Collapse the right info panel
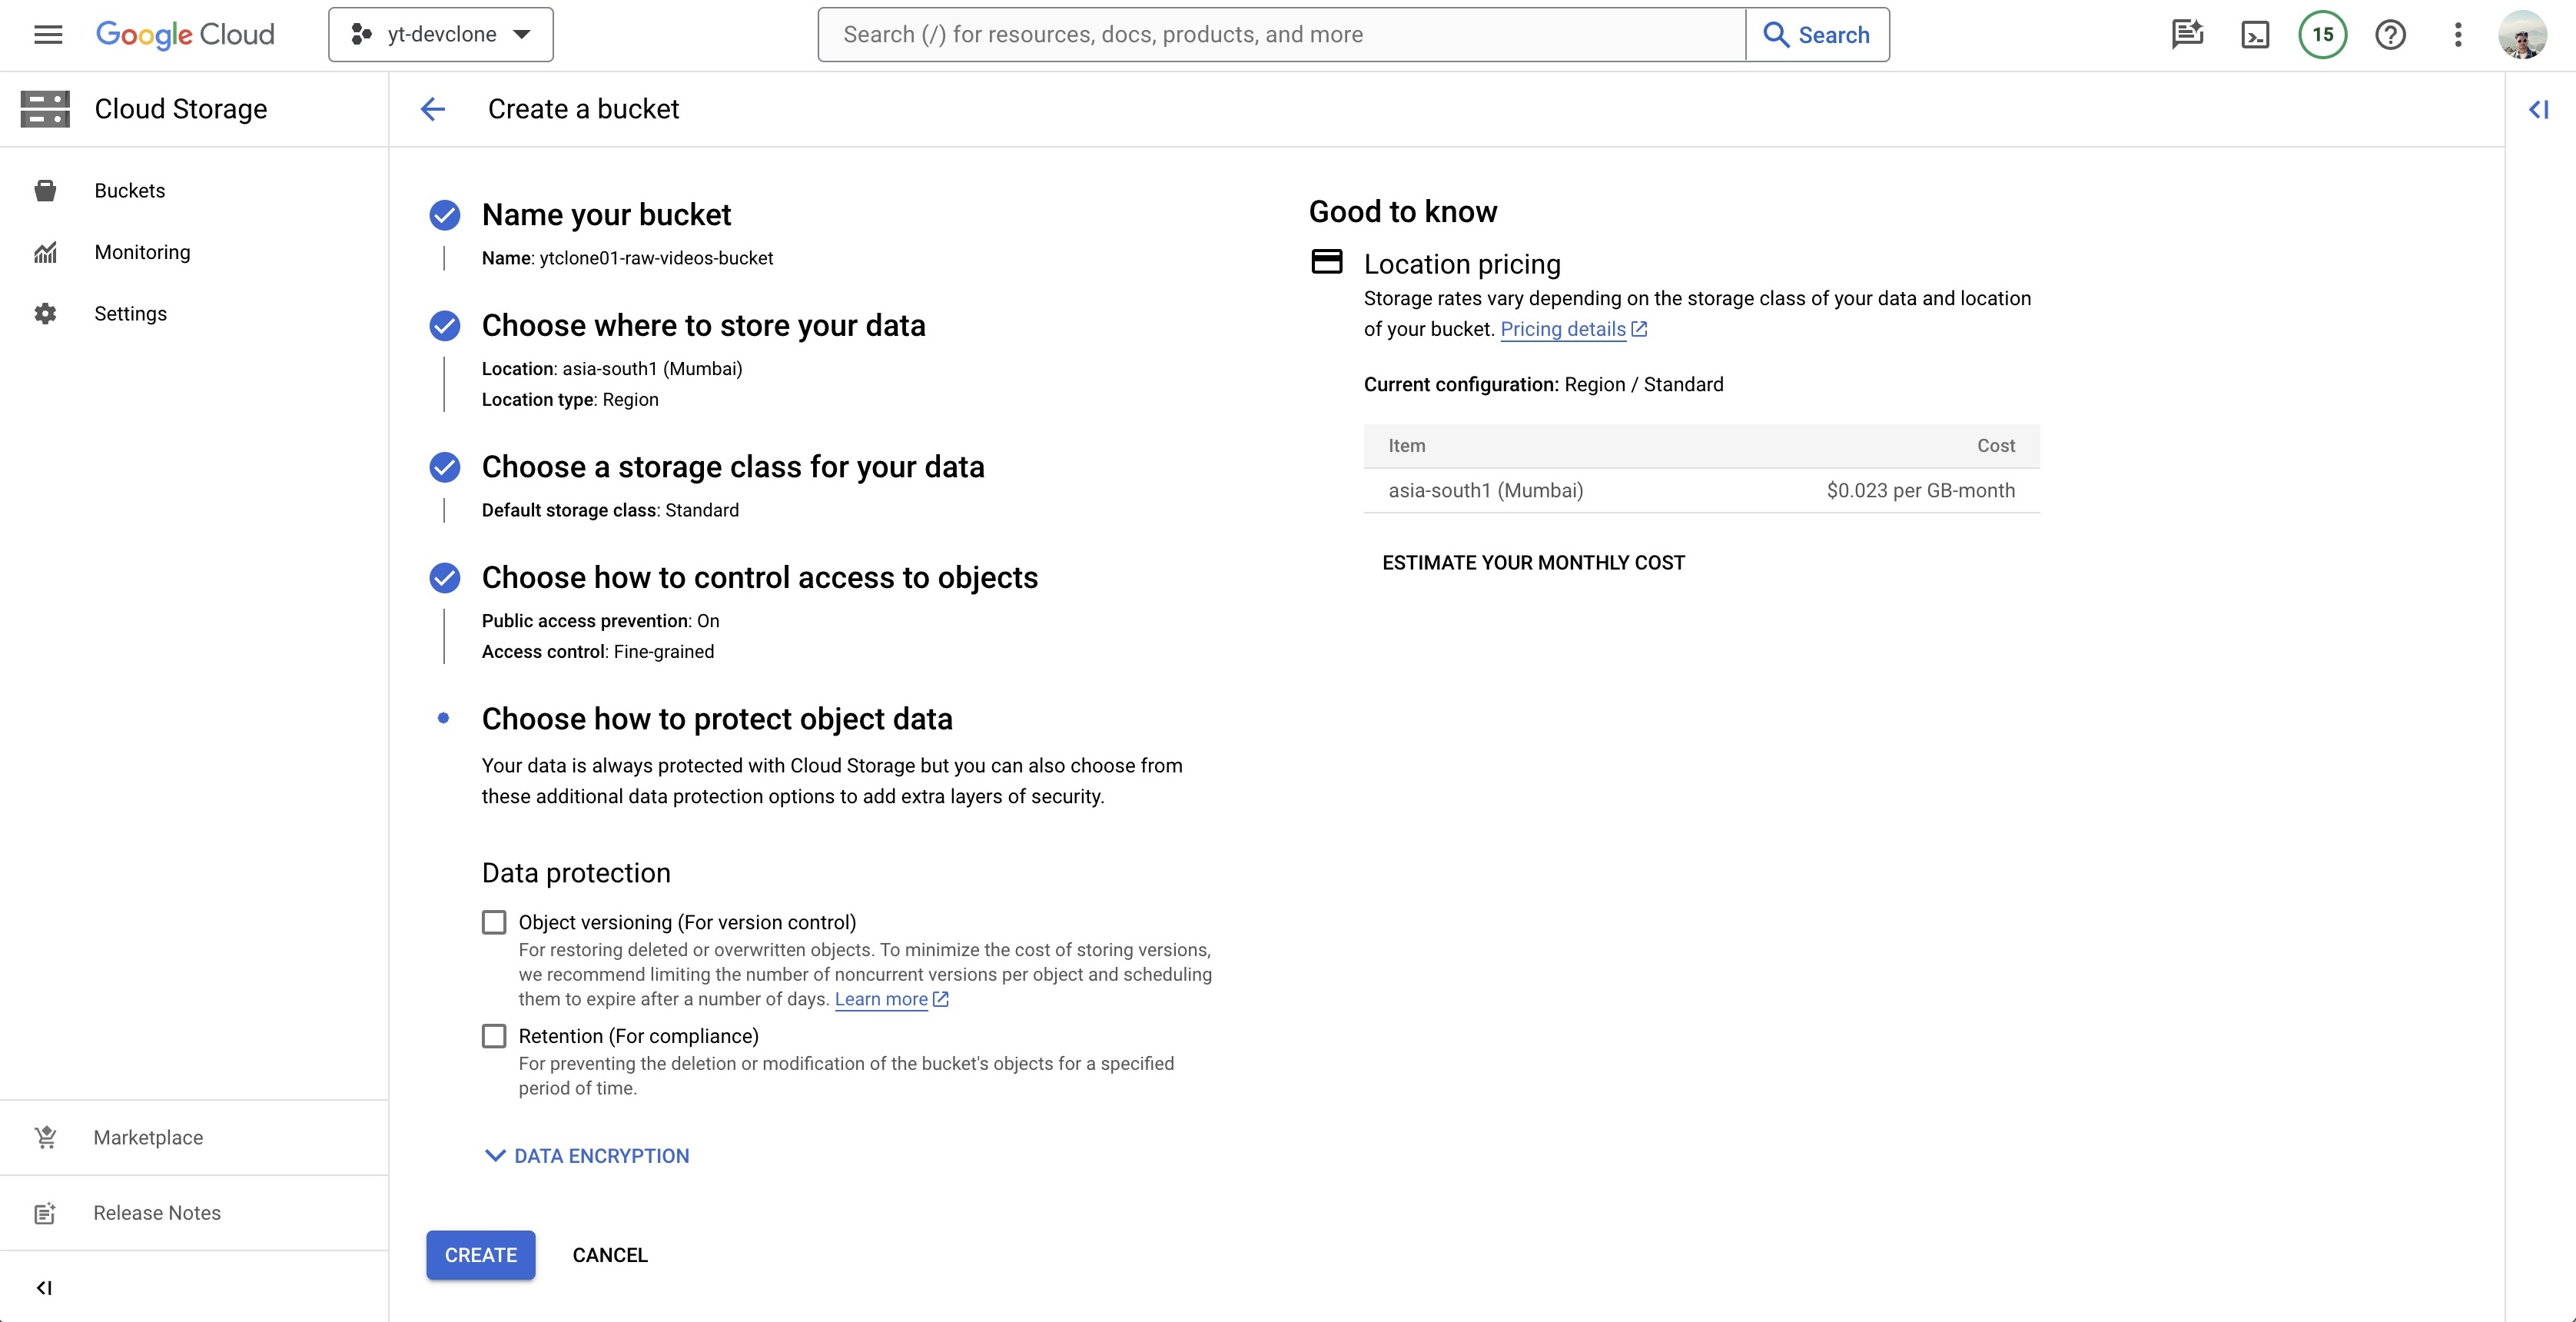The width and height of the screenshot is (2576, 1322). (2538, 109)
